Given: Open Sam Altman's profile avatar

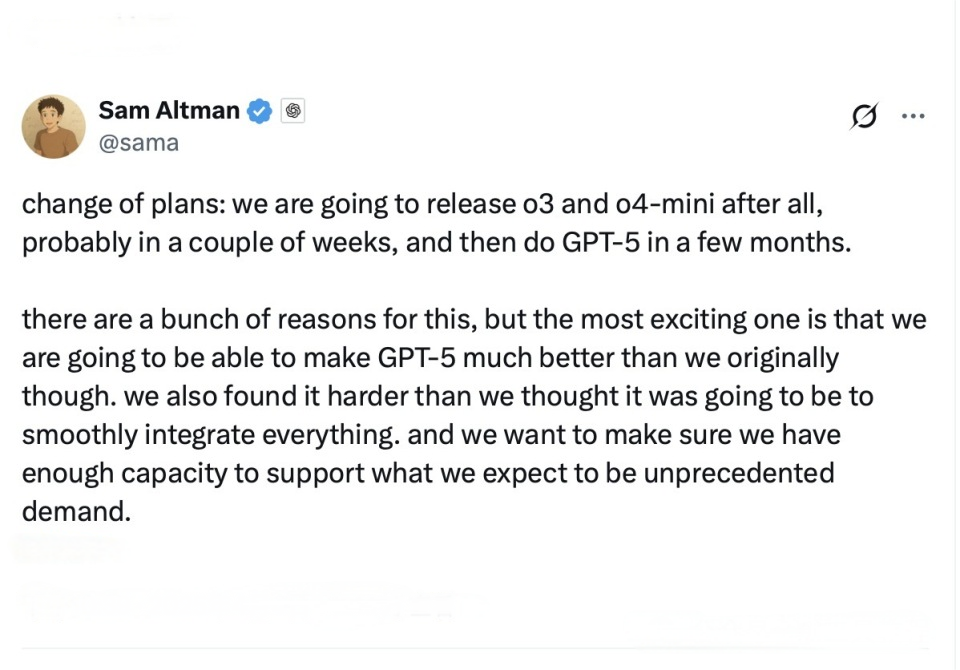Looking at the screenshot, I should pos(54,127).
